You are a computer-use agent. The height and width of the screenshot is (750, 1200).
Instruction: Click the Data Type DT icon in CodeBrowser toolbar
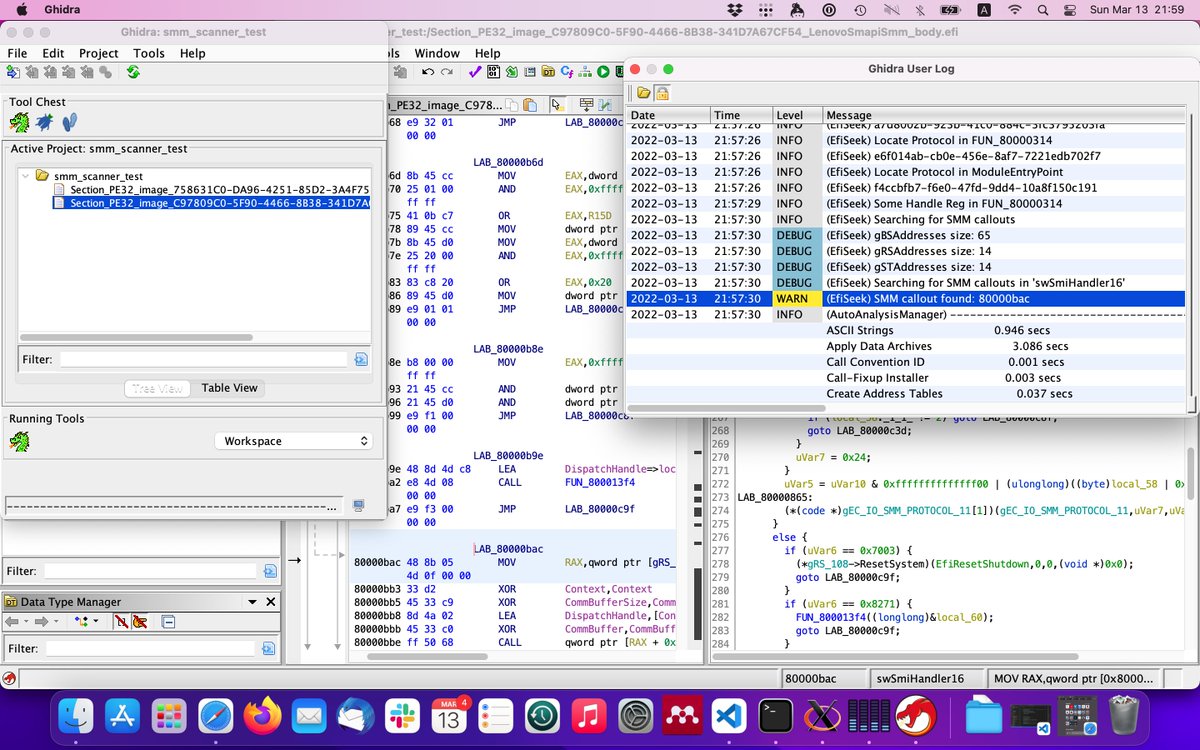point(548,72)
